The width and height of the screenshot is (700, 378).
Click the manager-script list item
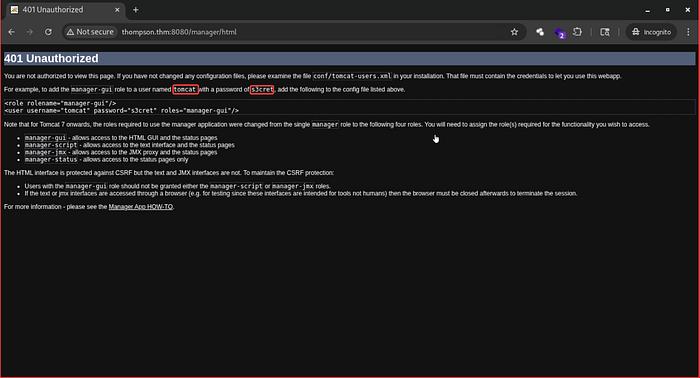(129, 145)
